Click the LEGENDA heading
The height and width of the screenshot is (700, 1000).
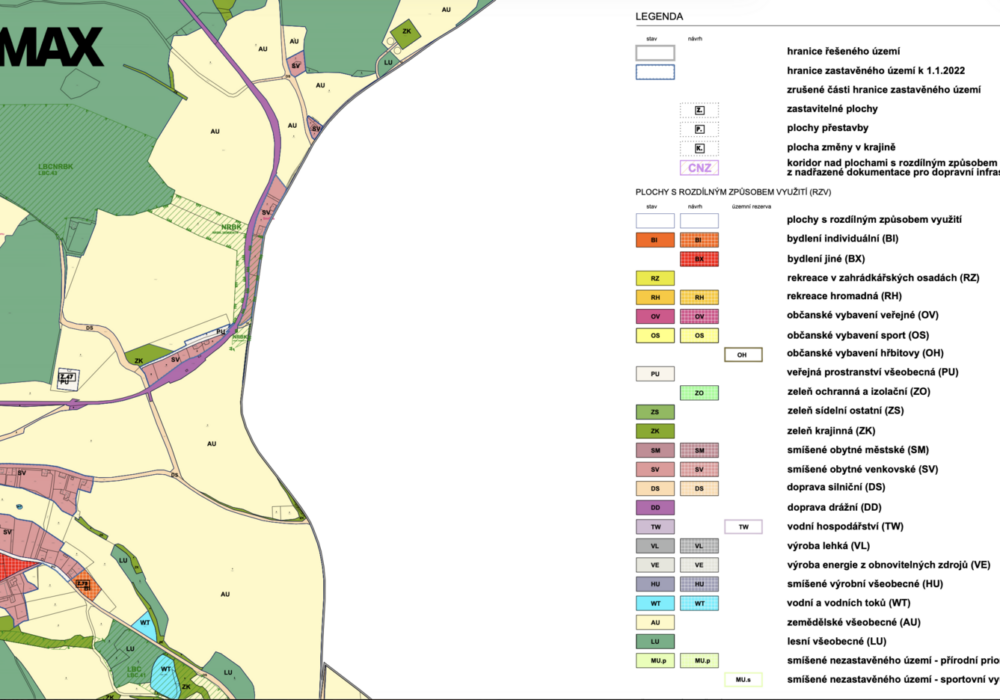click(x=659, y=18)
